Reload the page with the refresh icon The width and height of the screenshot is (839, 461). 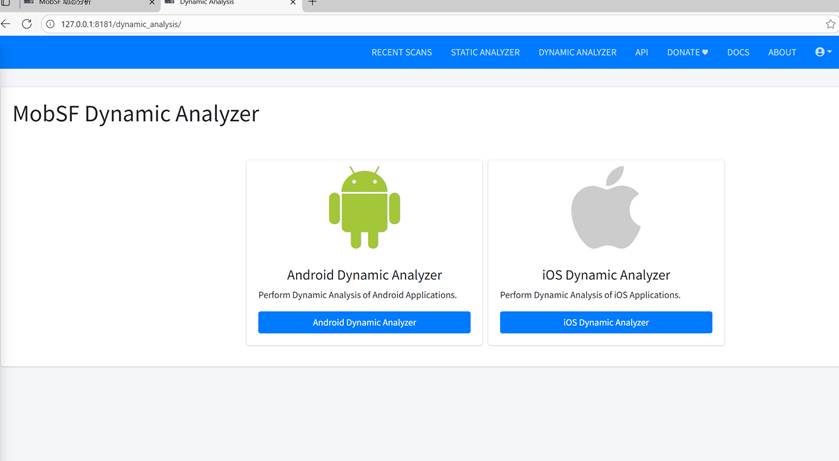(x=26, y=24)
